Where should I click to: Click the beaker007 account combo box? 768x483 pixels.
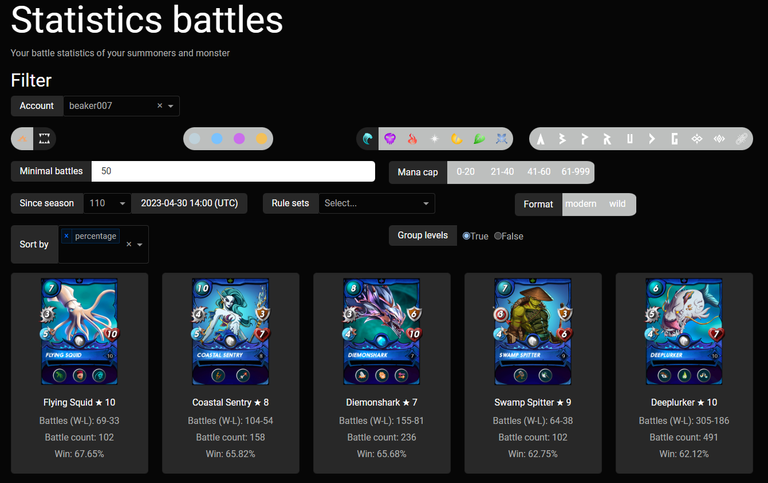[x=121, y=106]
